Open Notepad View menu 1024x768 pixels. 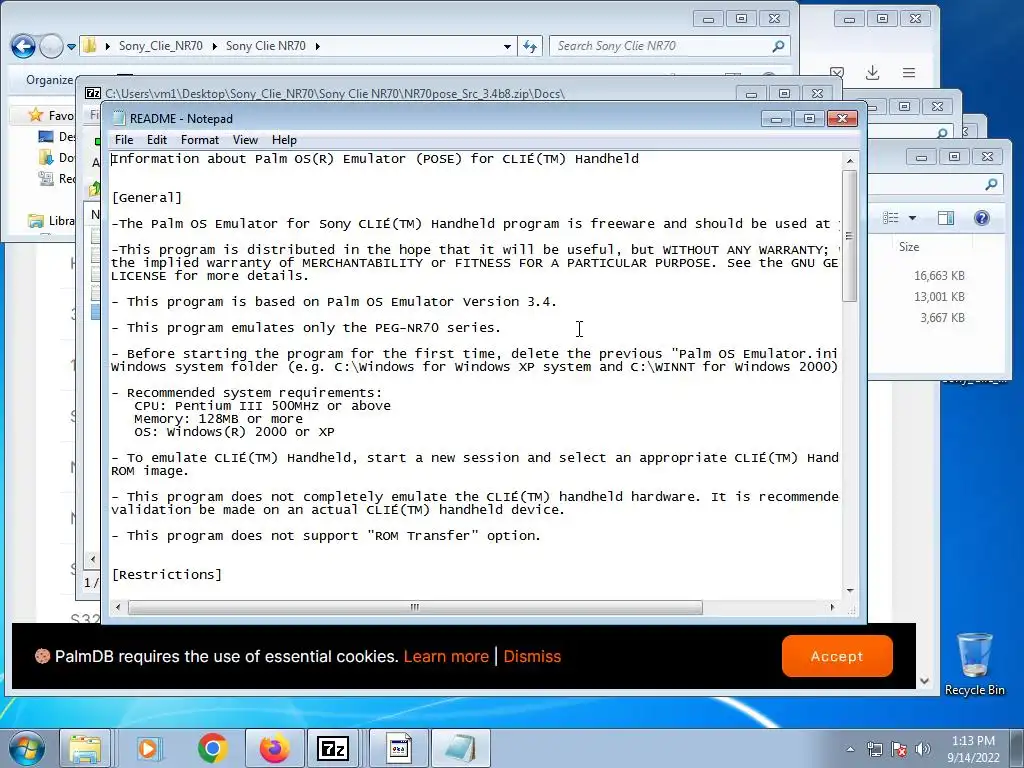[x=245, y=140]
